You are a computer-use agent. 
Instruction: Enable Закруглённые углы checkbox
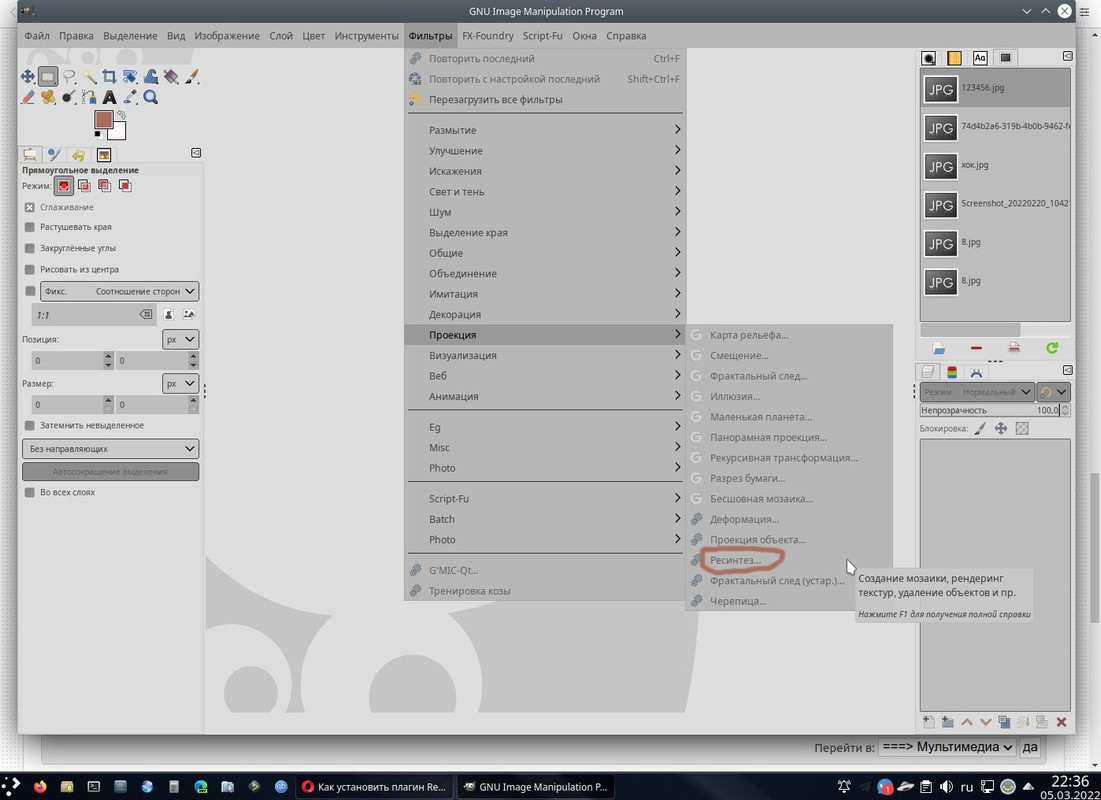tap(29, 248)
